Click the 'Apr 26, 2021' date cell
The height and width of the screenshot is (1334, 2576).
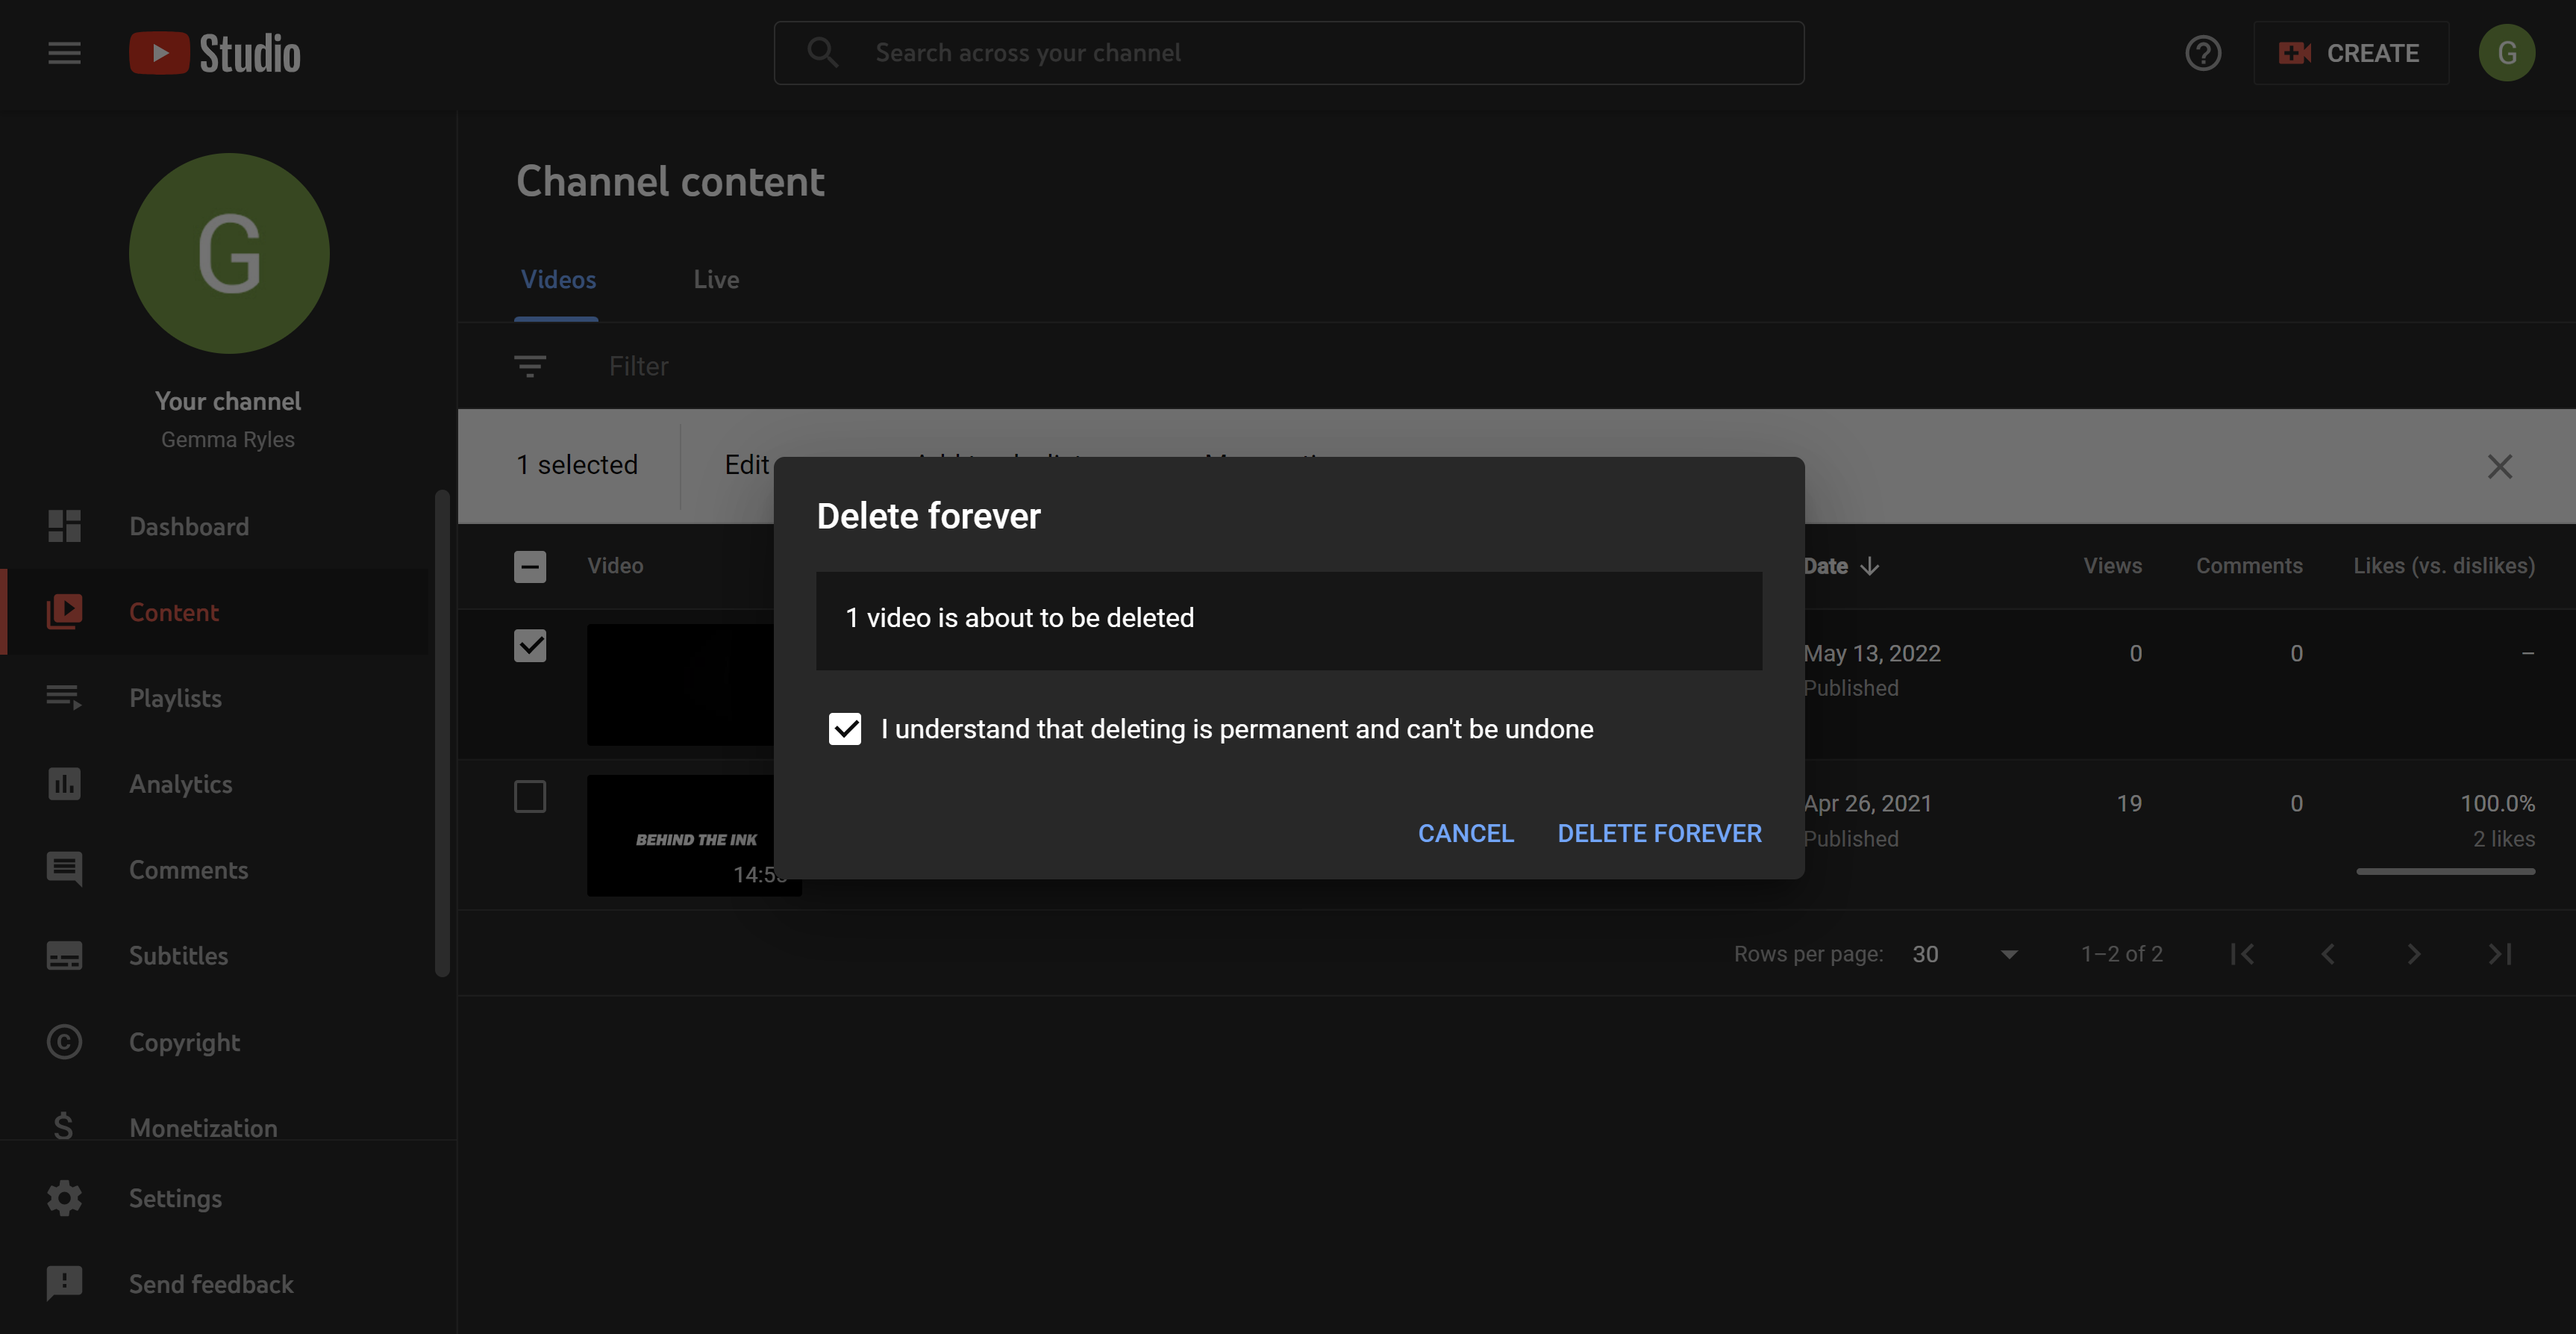pos(1867,803)
